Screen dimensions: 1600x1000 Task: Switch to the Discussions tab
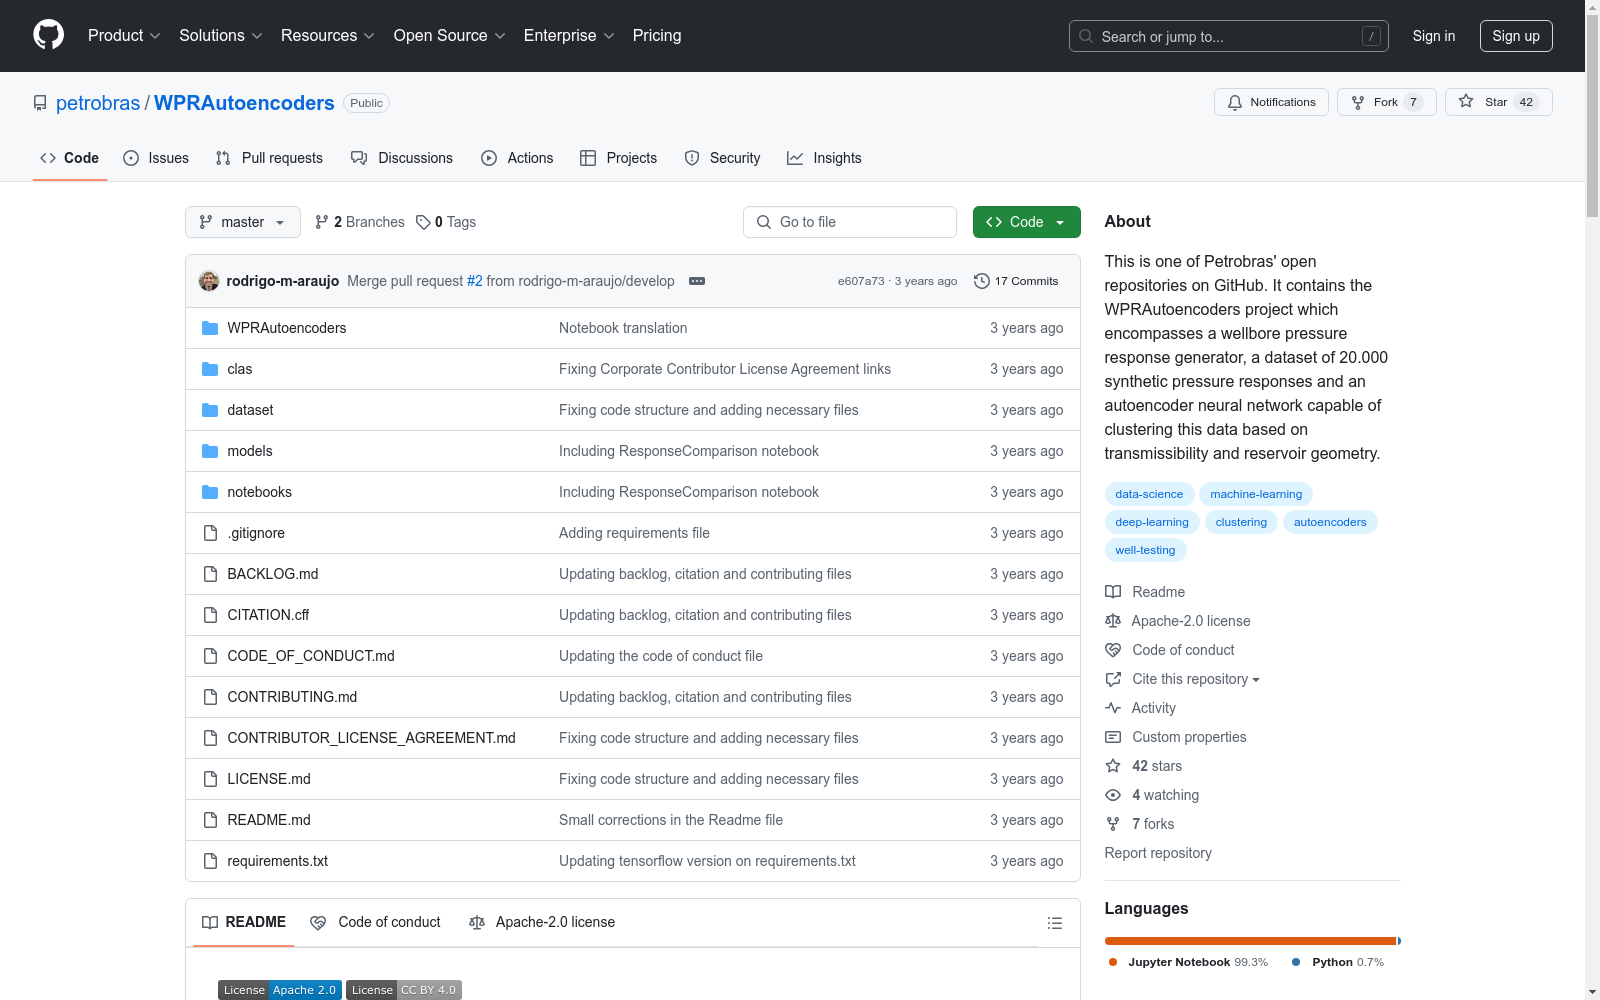tap(402, 158)
